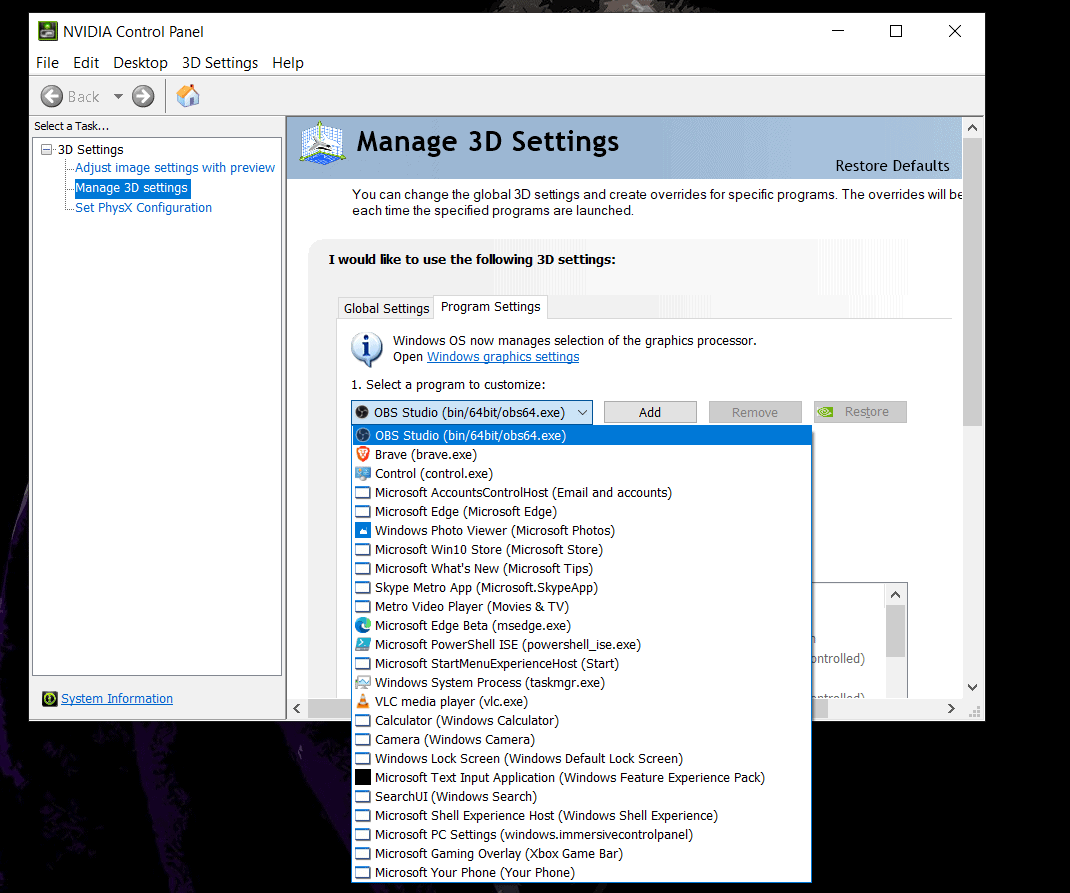The height and width of the screenshot is (893, 1070).
Task: Click the Restore button
Action: pos(860,412)
